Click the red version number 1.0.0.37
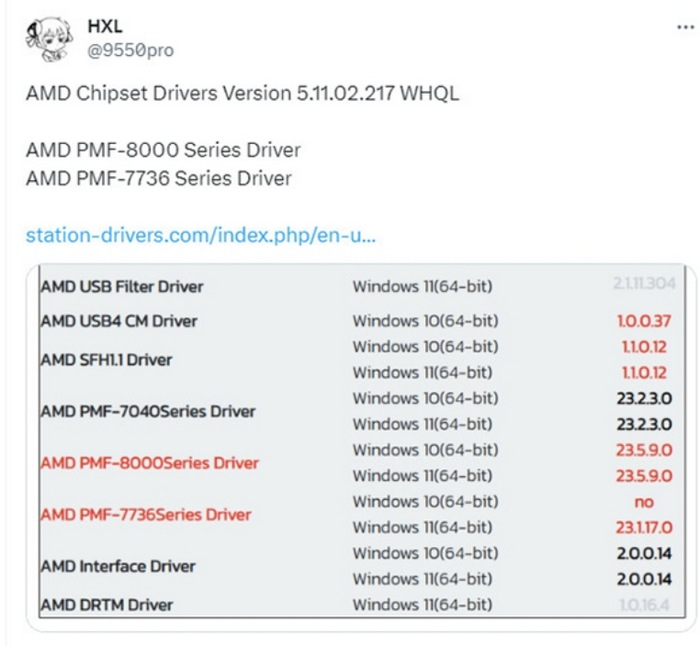Viewport: 700px width, 646px height. pos(643,321)
